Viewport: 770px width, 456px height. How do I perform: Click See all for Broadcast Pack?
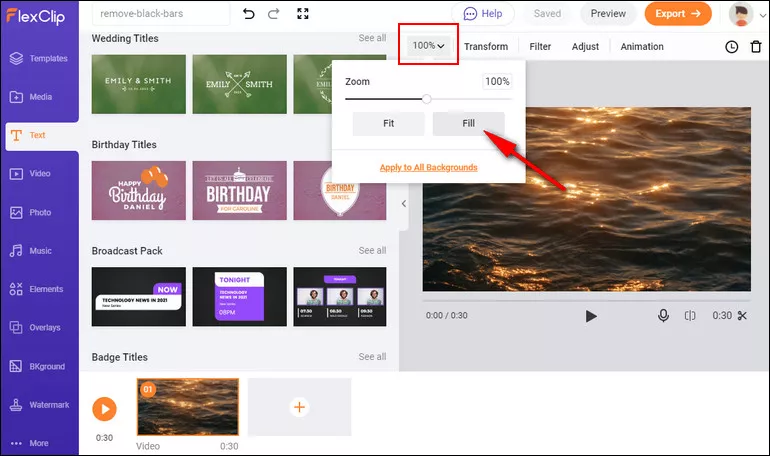[x=372, y=250]
